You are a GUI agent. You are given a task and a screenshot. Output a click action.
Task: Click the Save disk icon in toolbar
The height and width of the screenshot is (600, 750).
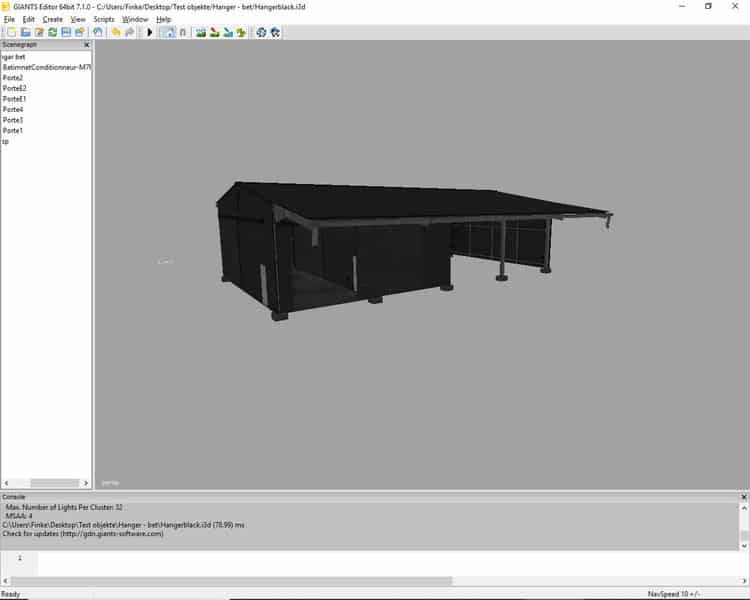(x=66, y=32)
